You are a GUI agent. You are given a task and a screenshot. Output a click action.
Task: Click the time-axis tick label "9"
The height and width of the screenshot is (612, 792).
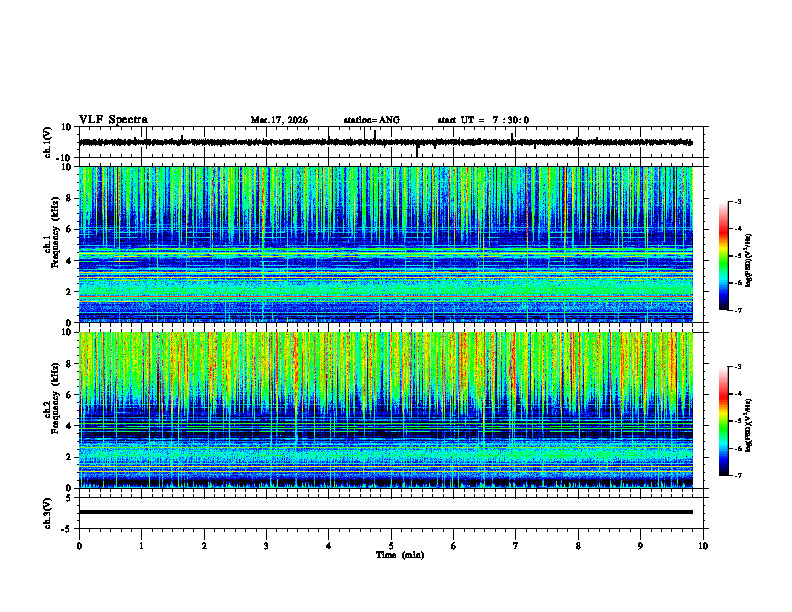[640, 546]
